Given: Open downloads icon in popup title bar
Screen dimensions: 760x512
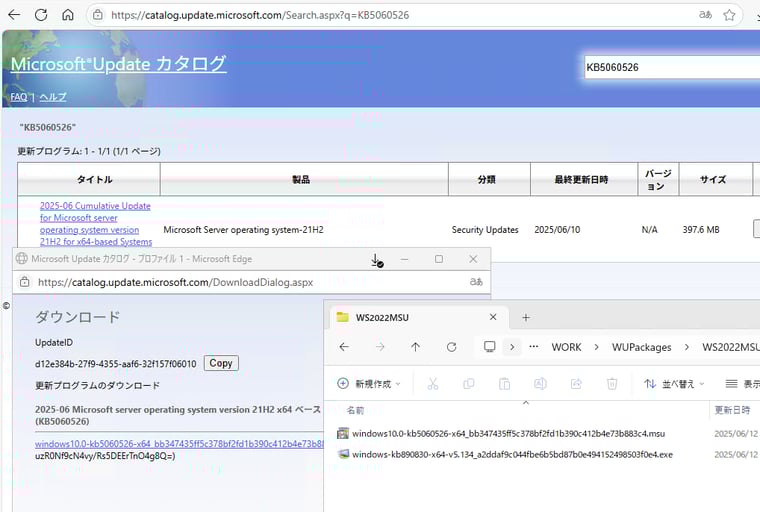Looking at the screenshot, I should [377, 260].
